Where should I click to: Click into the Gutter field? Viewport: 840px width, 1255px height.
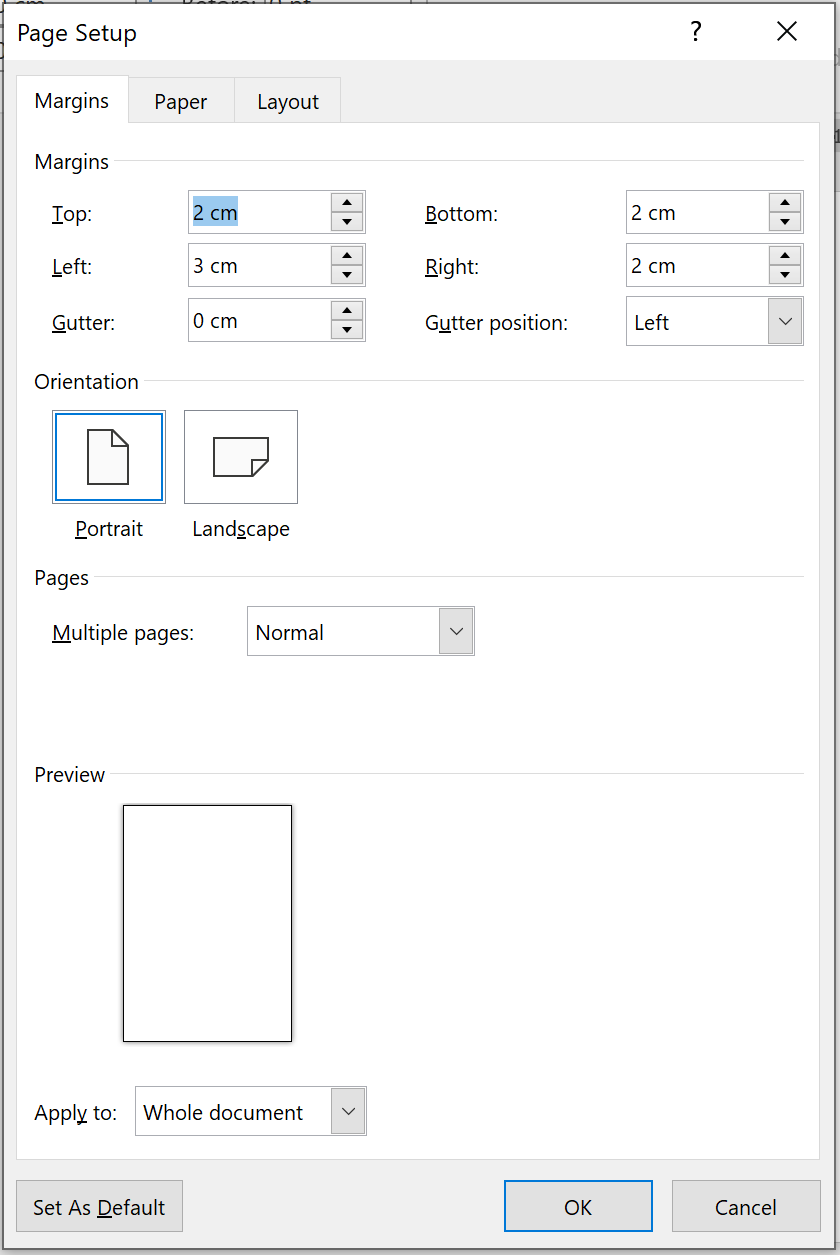point(260,320)
